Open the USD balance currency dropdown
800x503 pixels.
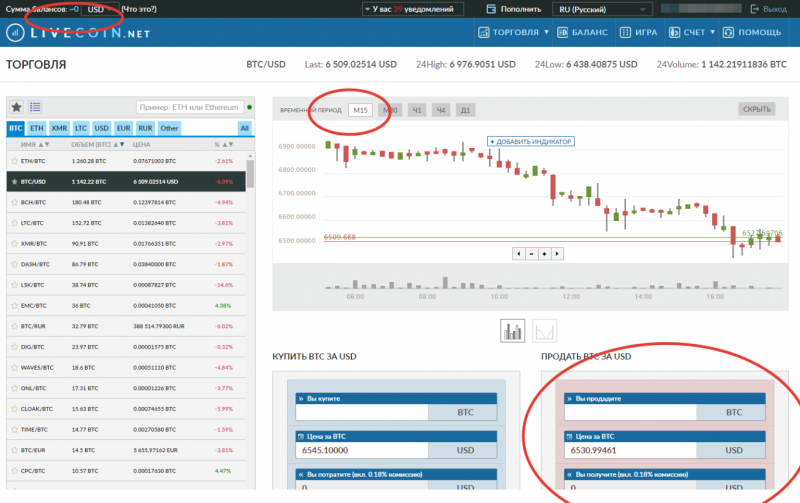coord(100,9)
